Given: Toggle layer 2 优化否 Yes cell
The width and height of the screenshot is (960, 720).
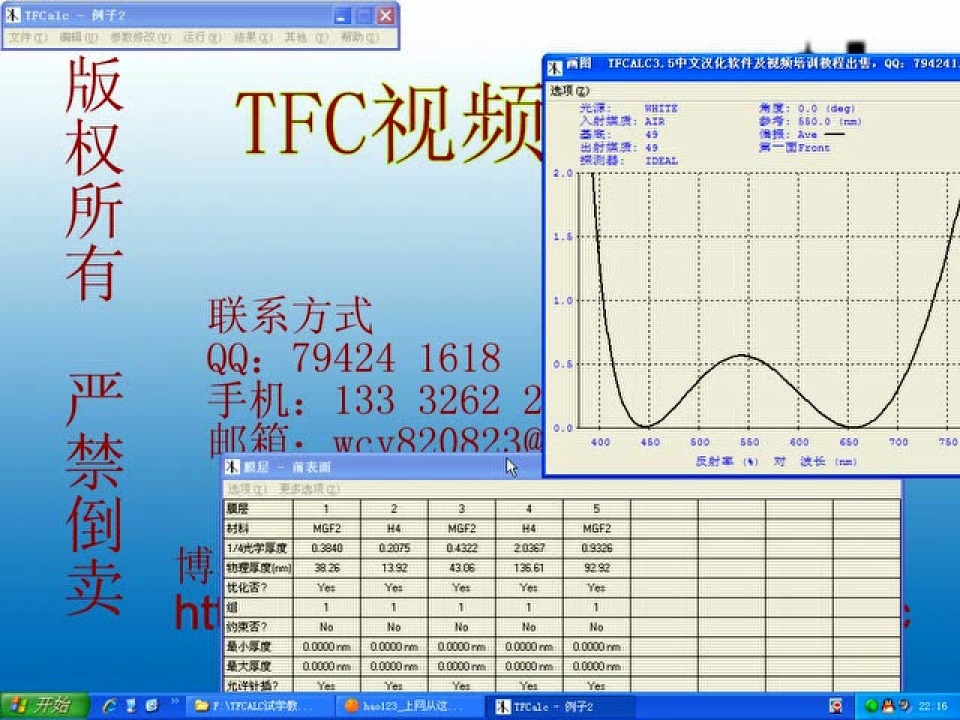Looking at the screenshot, I should tap(394, 587).
